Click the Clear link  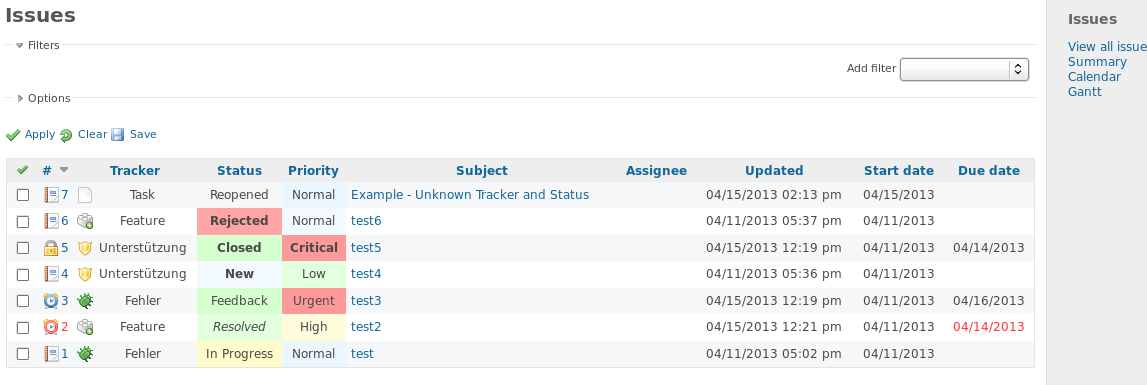click(x=92, y=135)
